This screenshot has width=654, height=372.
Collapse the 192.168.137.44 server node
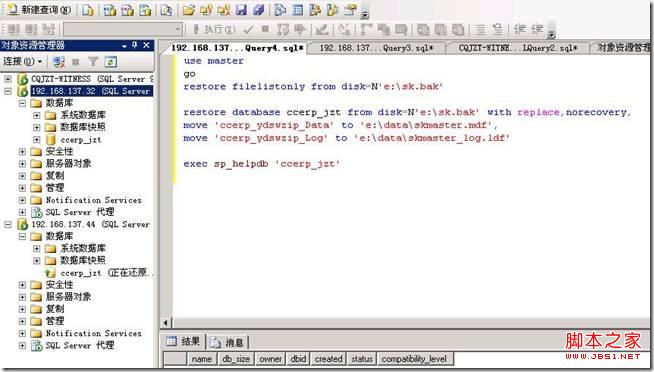8,224
